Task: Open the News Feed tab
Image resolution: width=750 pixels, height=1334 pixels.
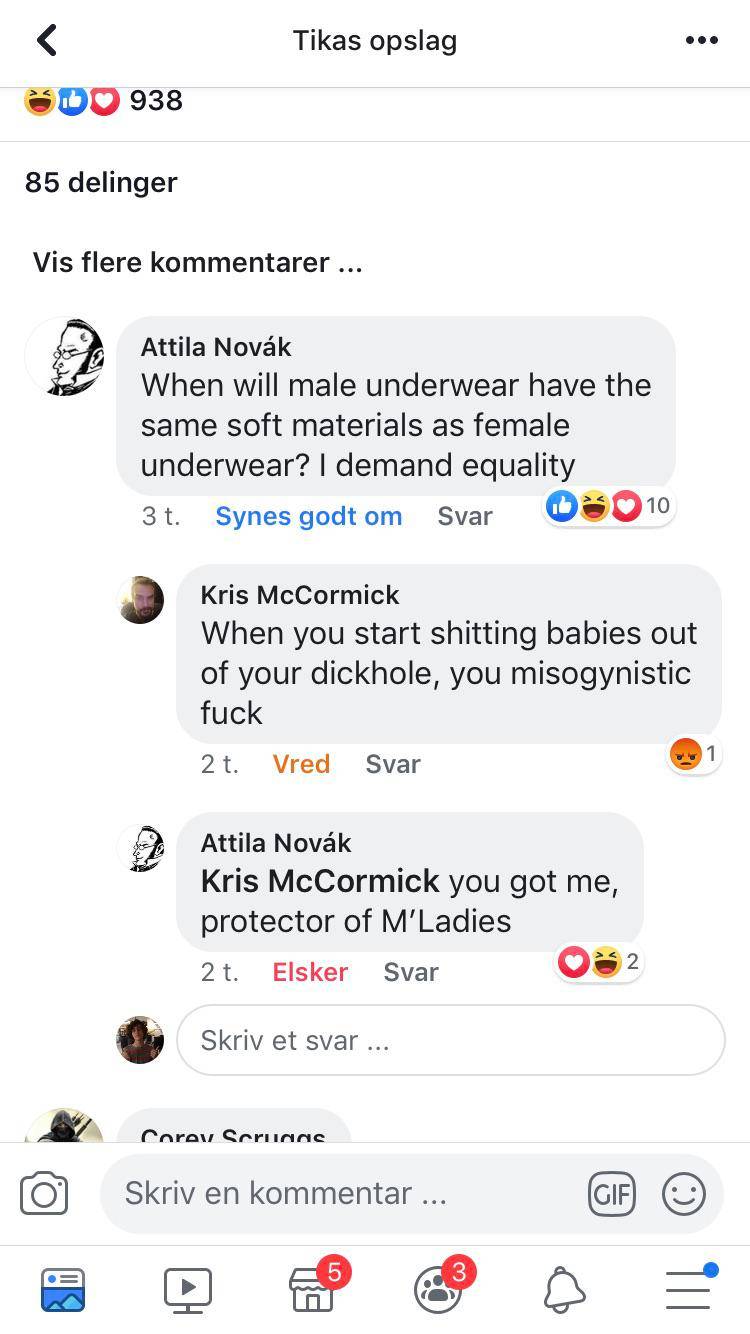Action: [x=63, y=1289]
